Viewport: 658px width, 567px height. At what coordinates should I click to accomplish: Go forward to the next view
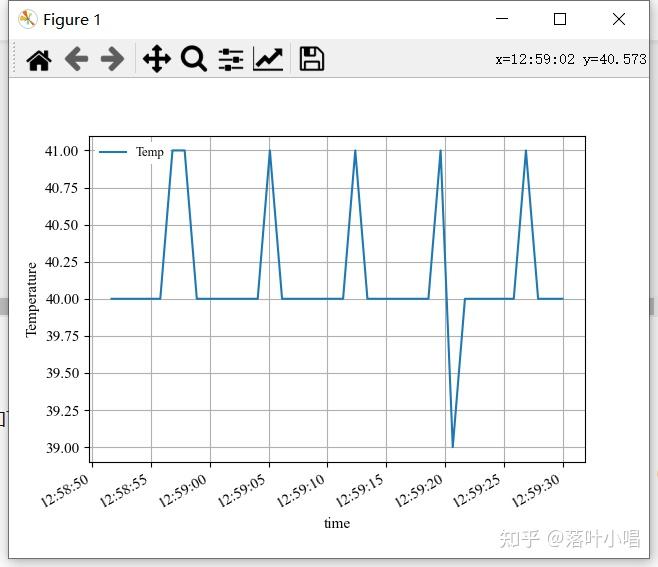pyautogui.click(x=112, y=59)
